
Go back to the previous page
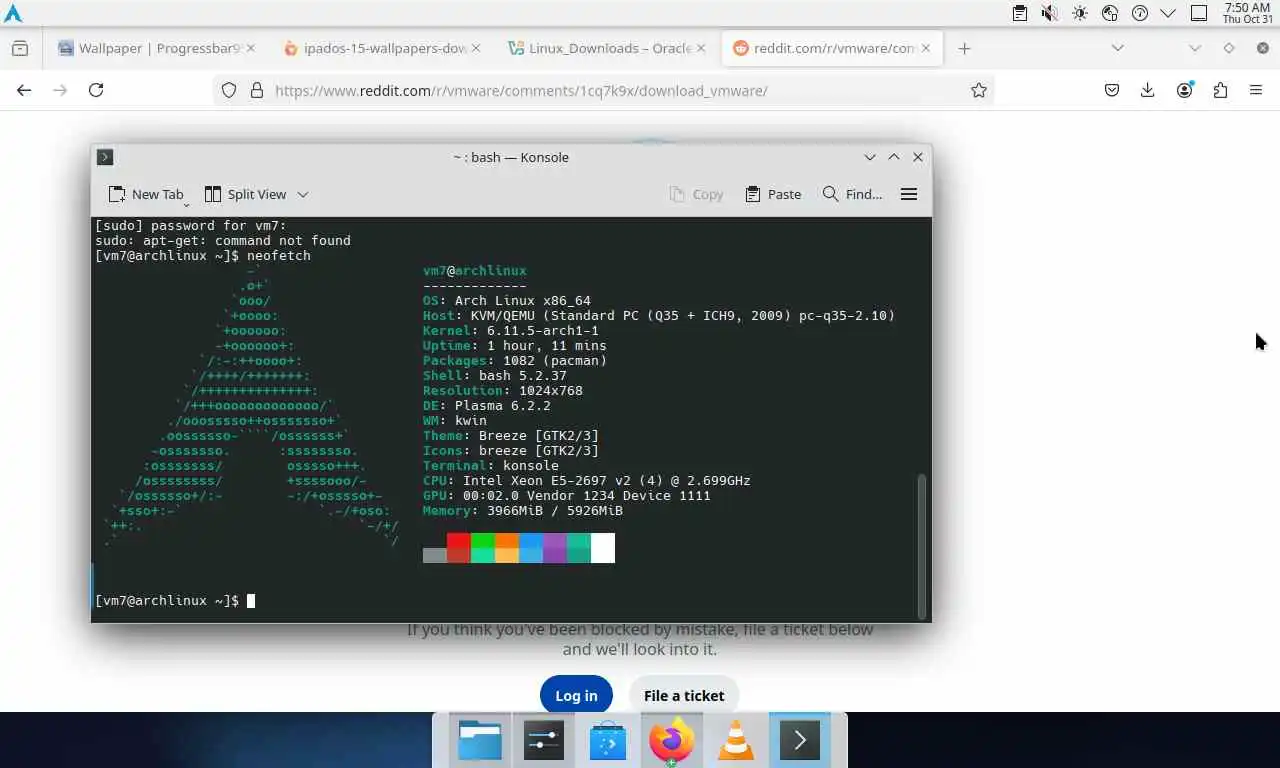pos(24,90)
